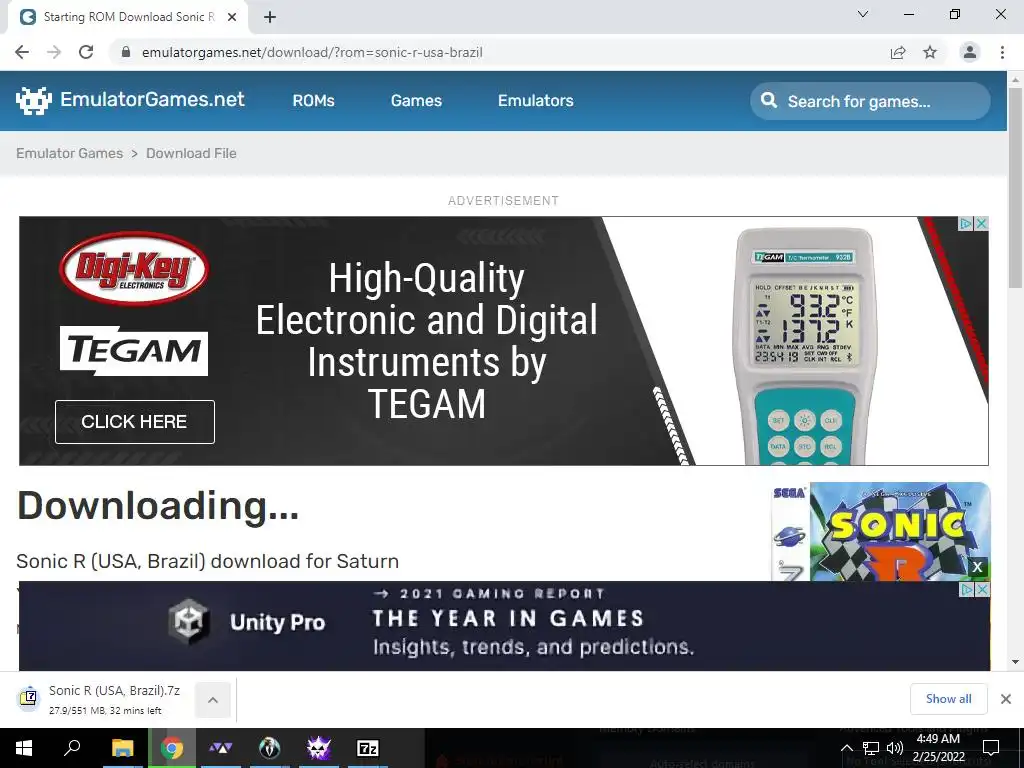Click the EmulatorGames.net logo icon
Screen dimensions: 1024x768
pyautogui.click(x=33, y=101)
